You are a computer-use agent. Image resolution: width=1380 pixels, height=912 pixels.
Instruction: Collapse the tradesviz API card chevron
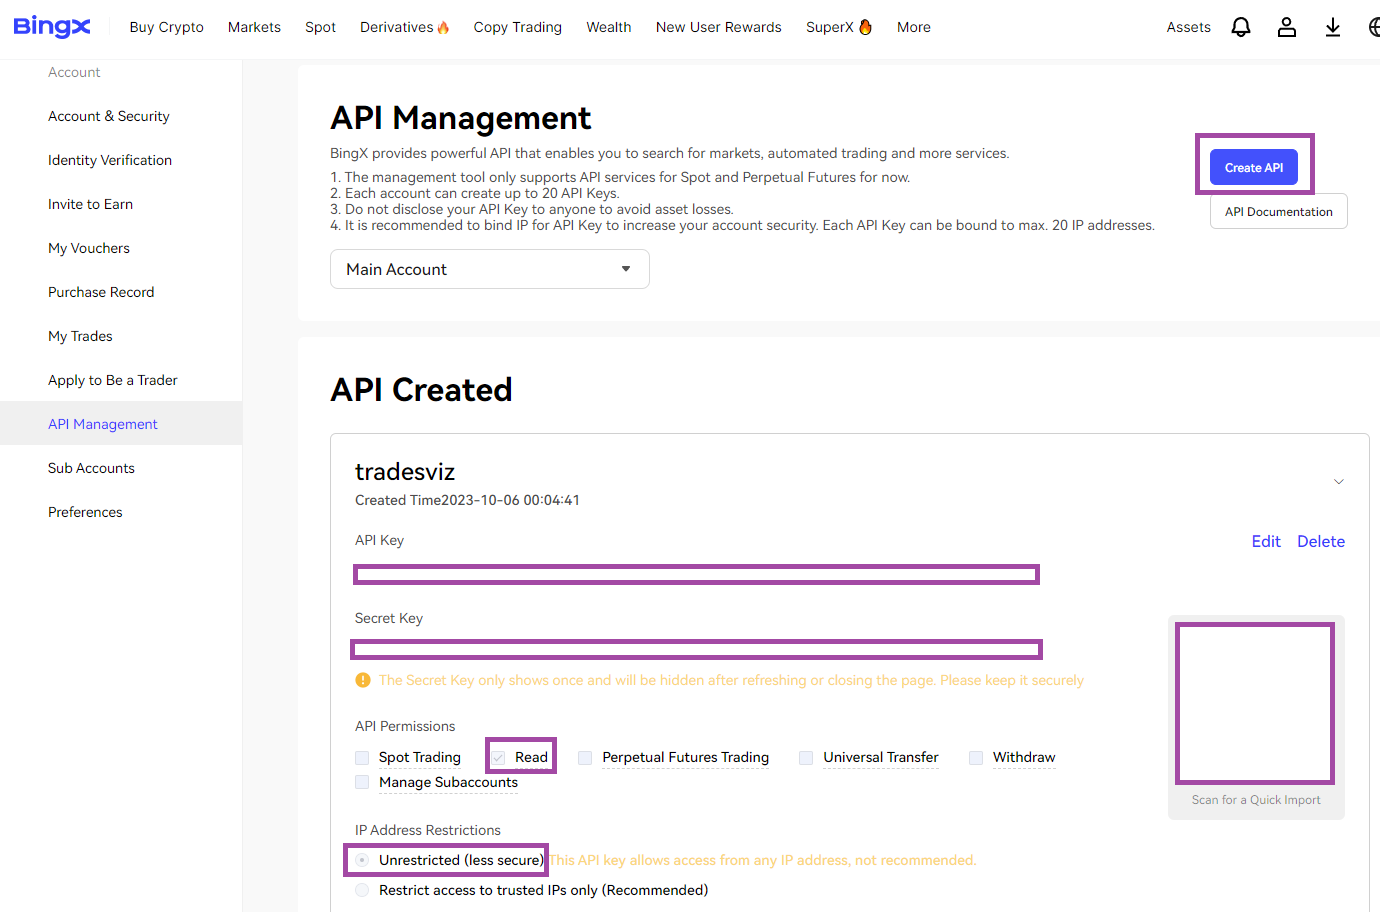point(1338,482)
